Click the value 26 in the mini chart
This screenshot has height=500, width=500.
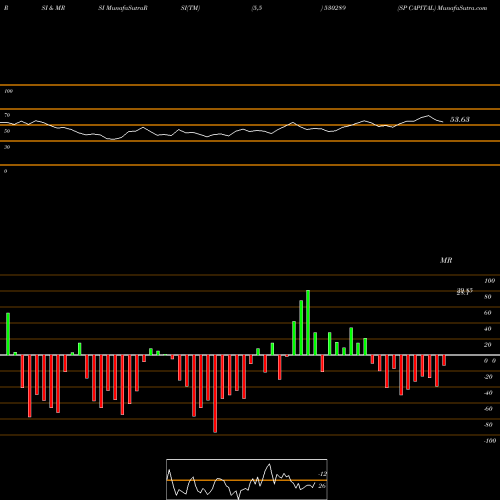(322, 486)
